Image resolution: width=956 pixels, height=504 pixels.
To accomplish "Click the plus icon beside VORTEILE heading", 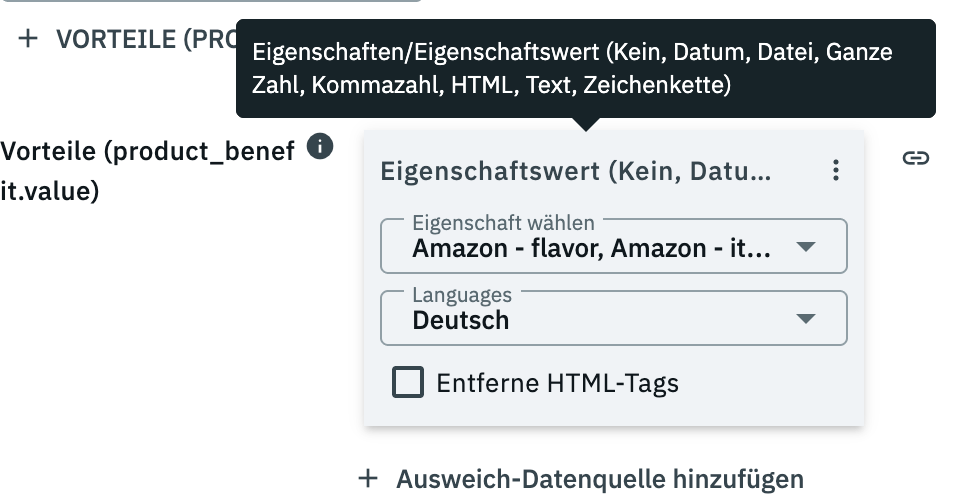I will click(x=29, y=39).
